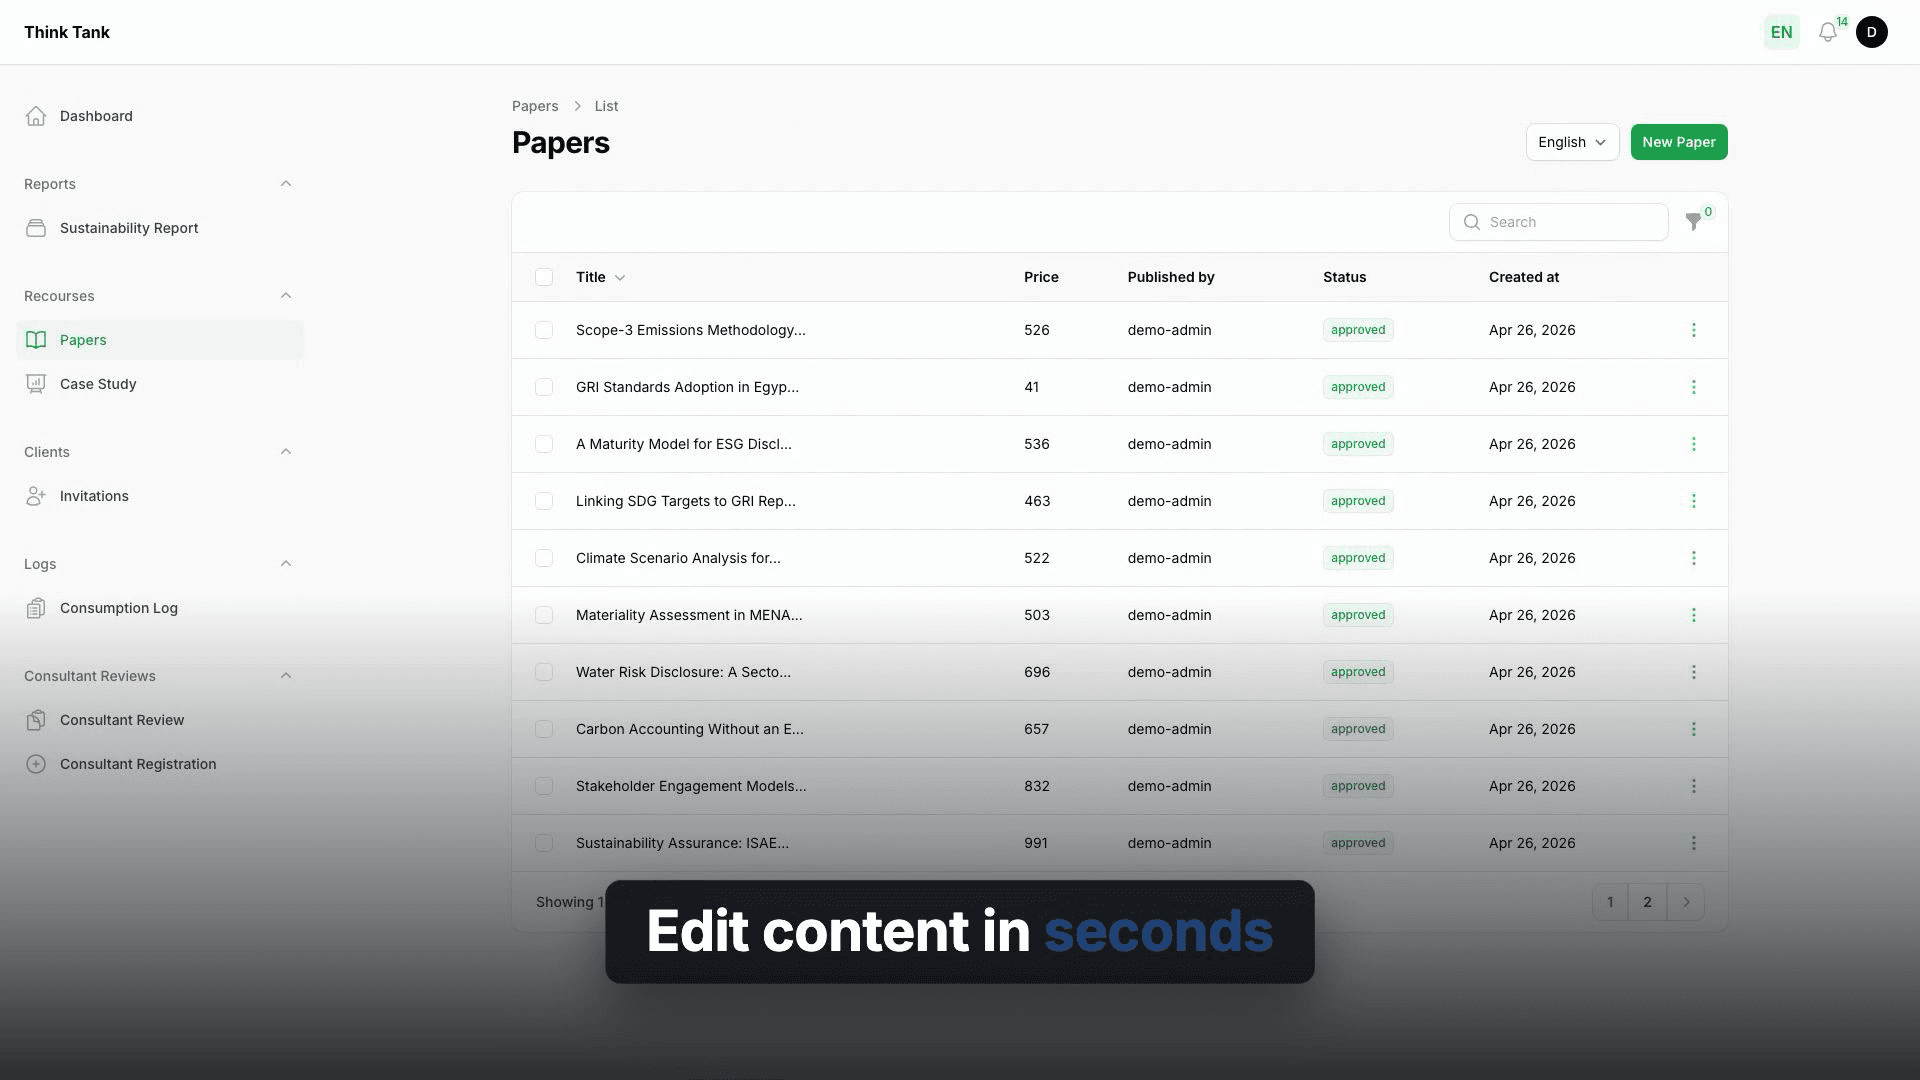Toggle the select-all checkbox in header
The image size is (1920, 1080).
544,277
